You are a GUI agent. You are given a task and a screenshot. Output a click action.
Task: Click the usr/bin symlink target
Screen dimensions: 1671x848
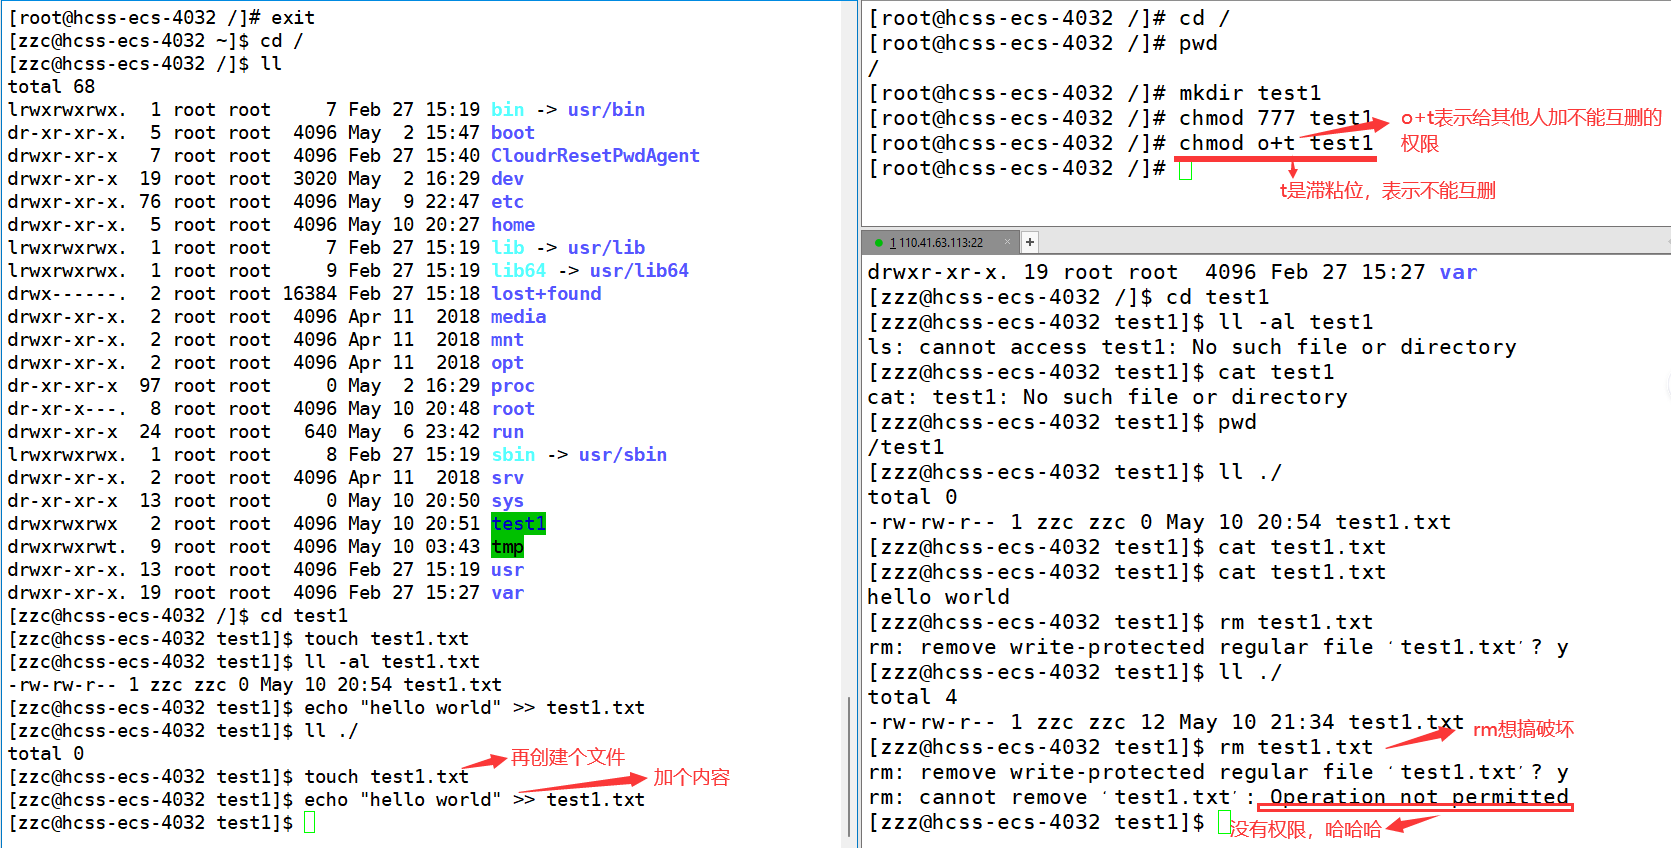pyautogui.click(x=606, y=110)
